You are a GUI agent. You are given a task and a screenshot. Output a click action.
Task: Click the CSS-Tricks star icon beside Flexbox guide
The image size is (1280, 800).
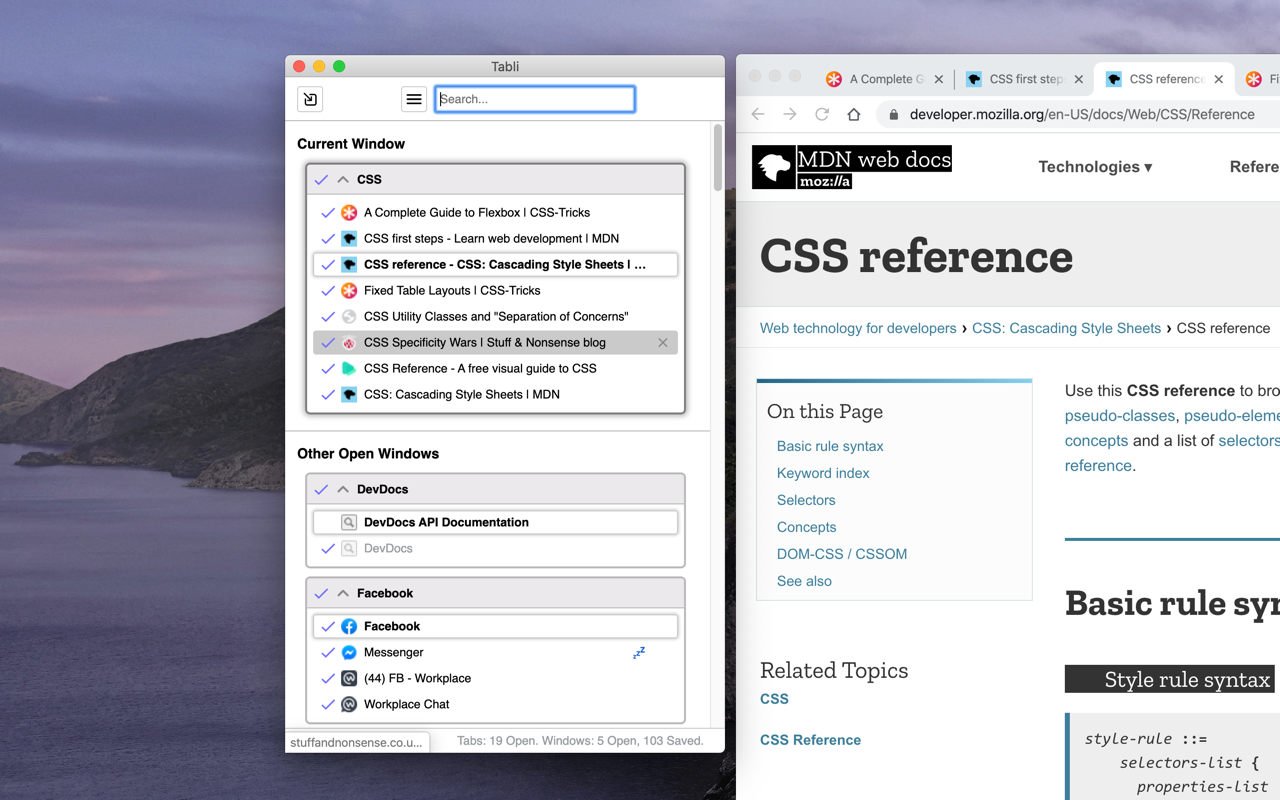coord(348,212)
